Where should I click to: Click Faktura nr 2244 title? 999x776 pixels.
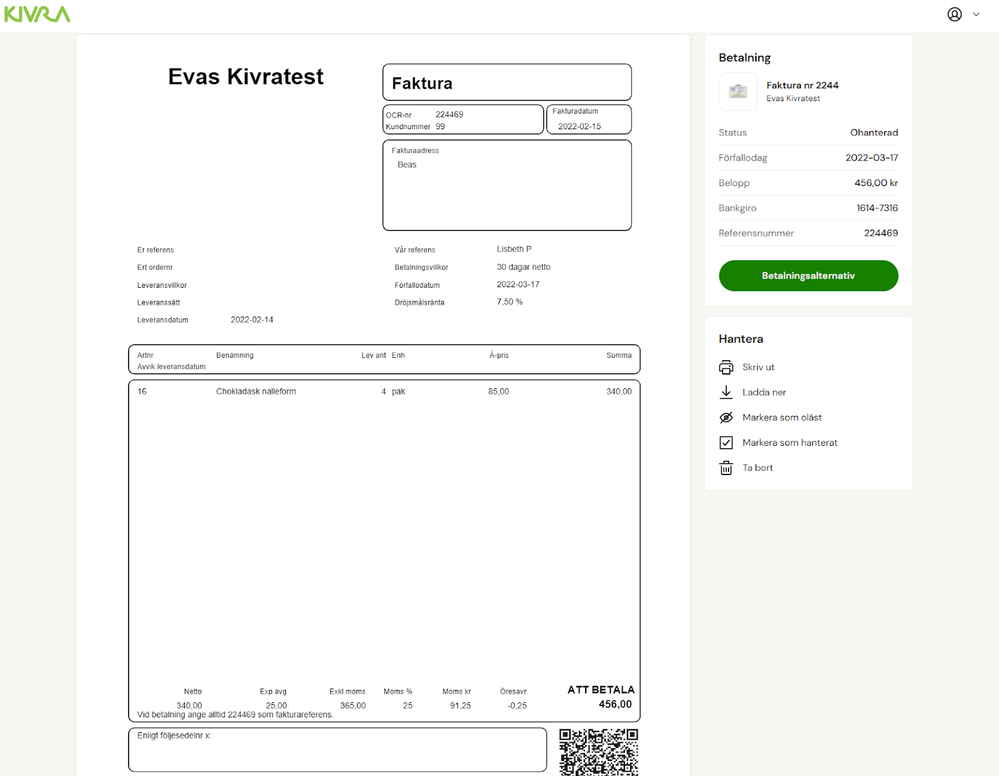(x=802, y=85)
